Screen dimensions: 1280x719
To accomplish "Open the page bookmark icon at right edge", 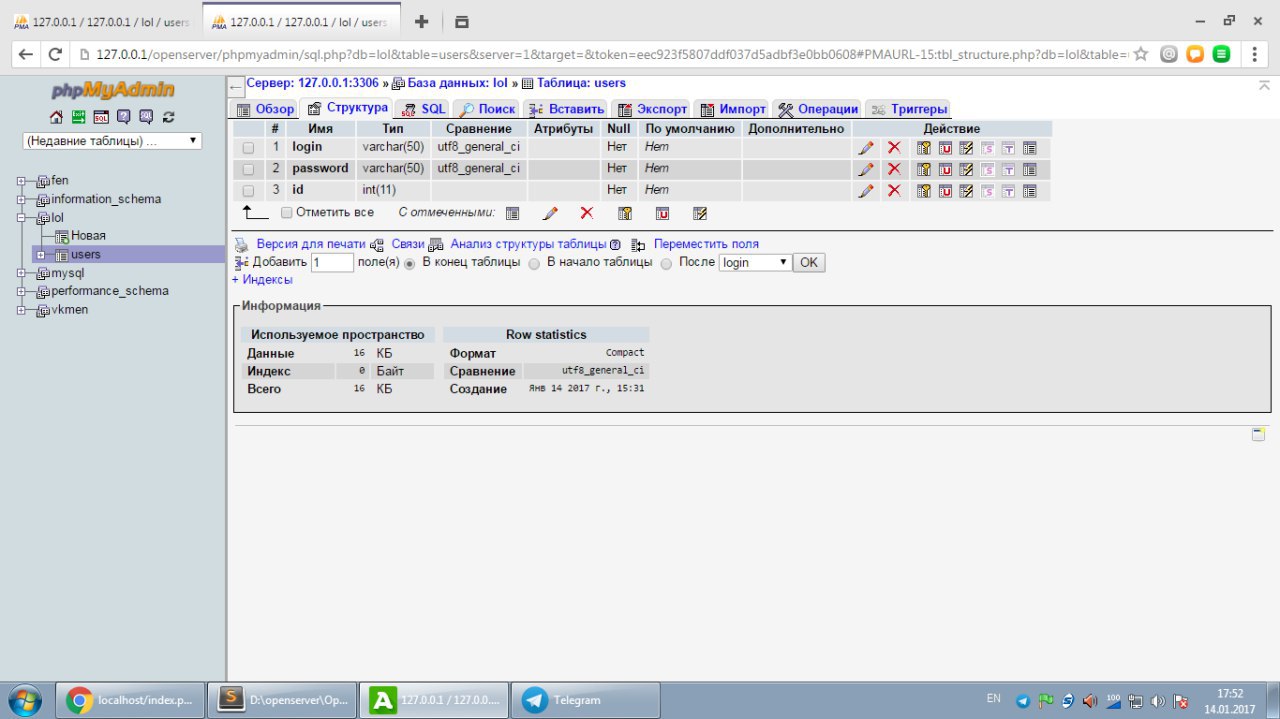I will pyautogui.click(x=1259, y=434).
